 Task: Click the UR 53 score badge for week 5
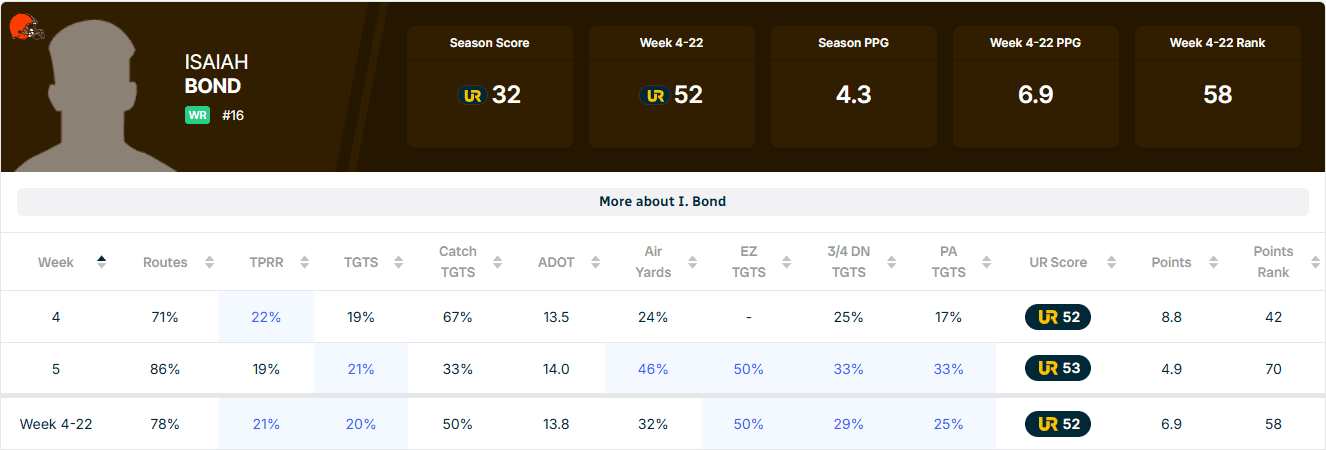point(1058,369)
